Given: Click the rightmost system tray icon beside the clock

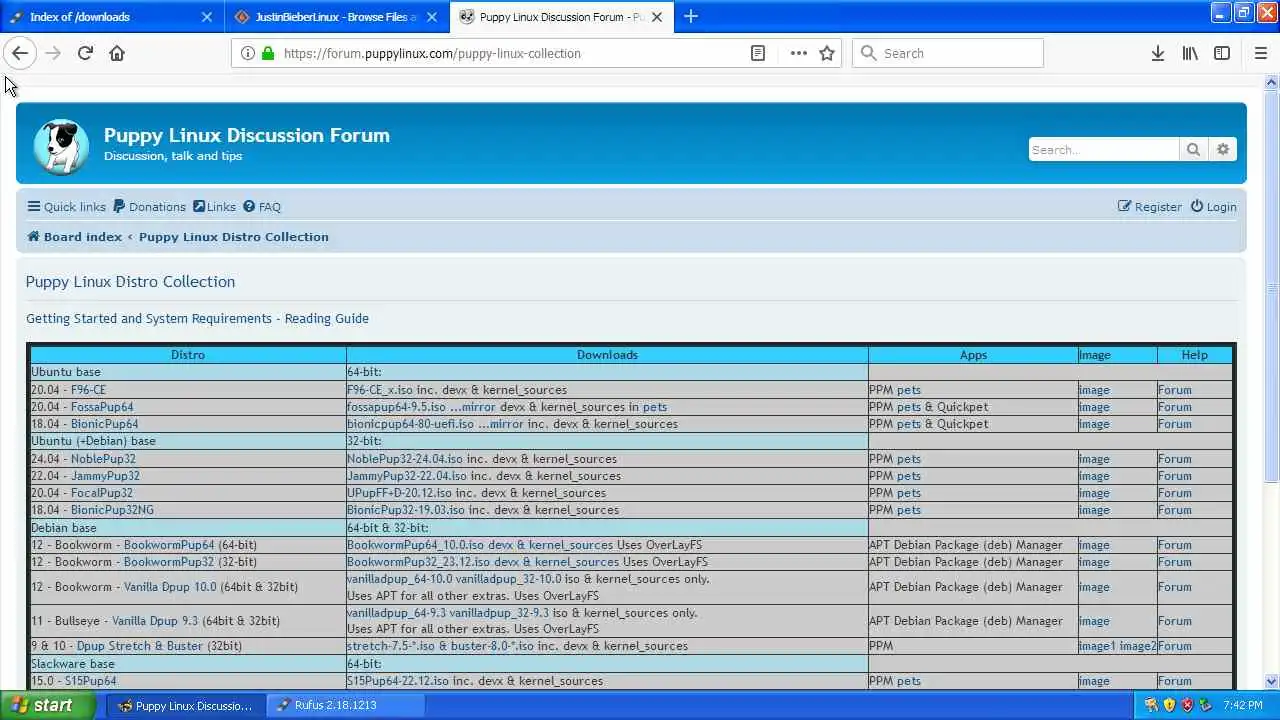Looking at the screenshot, I should (x=1205, y=705).
